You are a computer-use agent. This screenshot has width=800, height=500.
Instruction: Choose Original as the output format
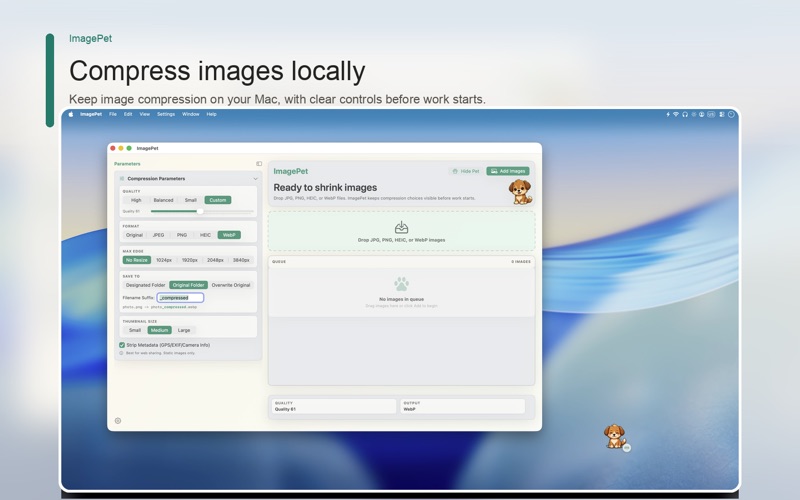[134, 235]
